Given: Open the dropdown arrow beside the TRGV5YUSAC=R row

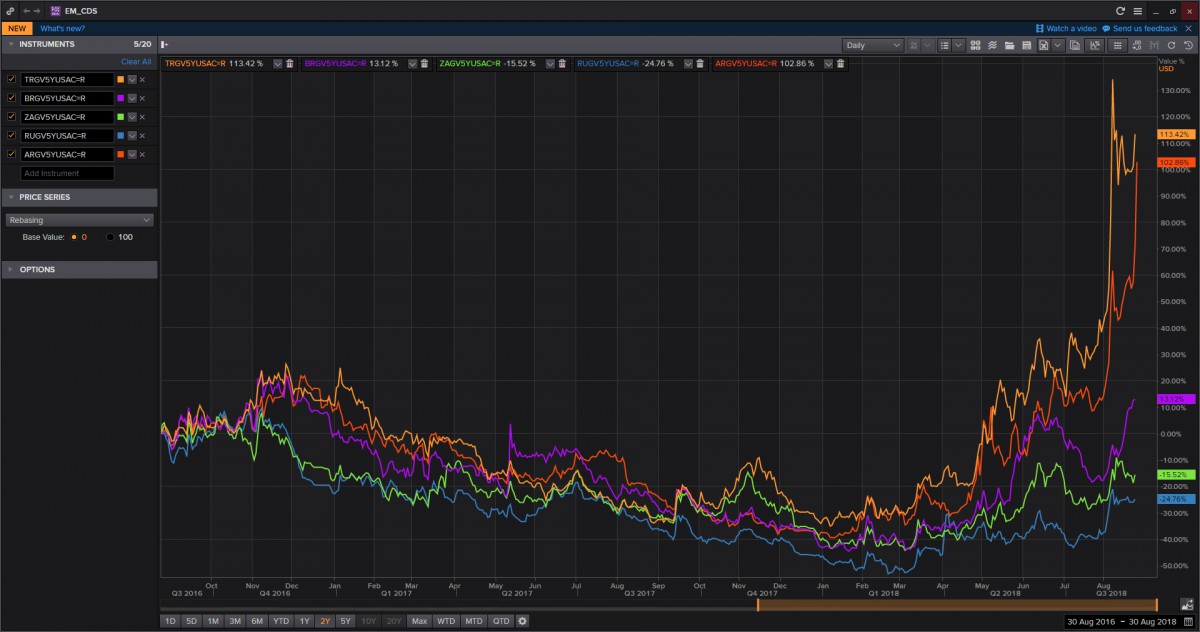Looking at the screenshot, I should coord(132,79).
